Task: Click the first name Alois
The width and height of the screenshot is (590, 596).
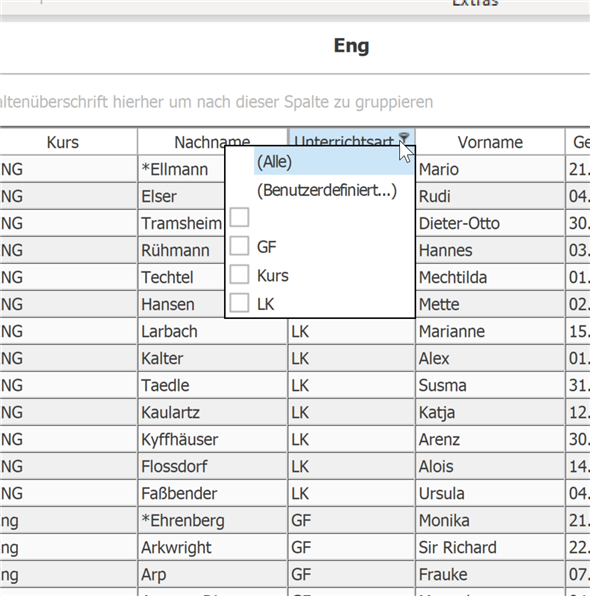Action: 436,466
